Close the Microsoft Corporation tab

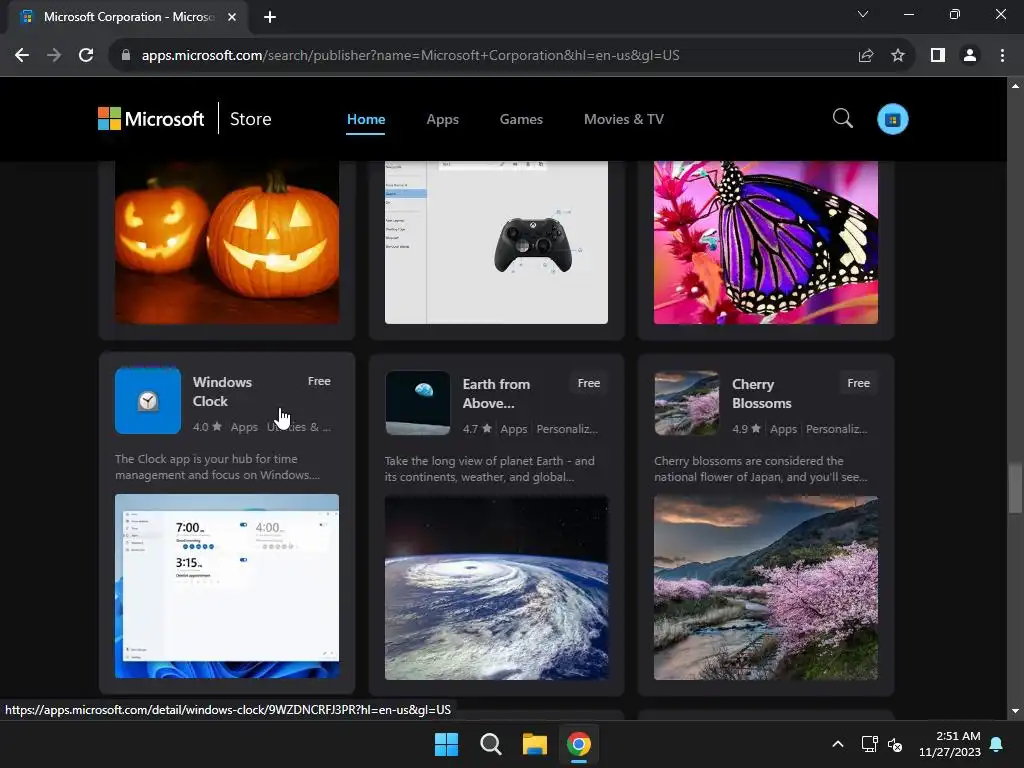tap(232, 17)
